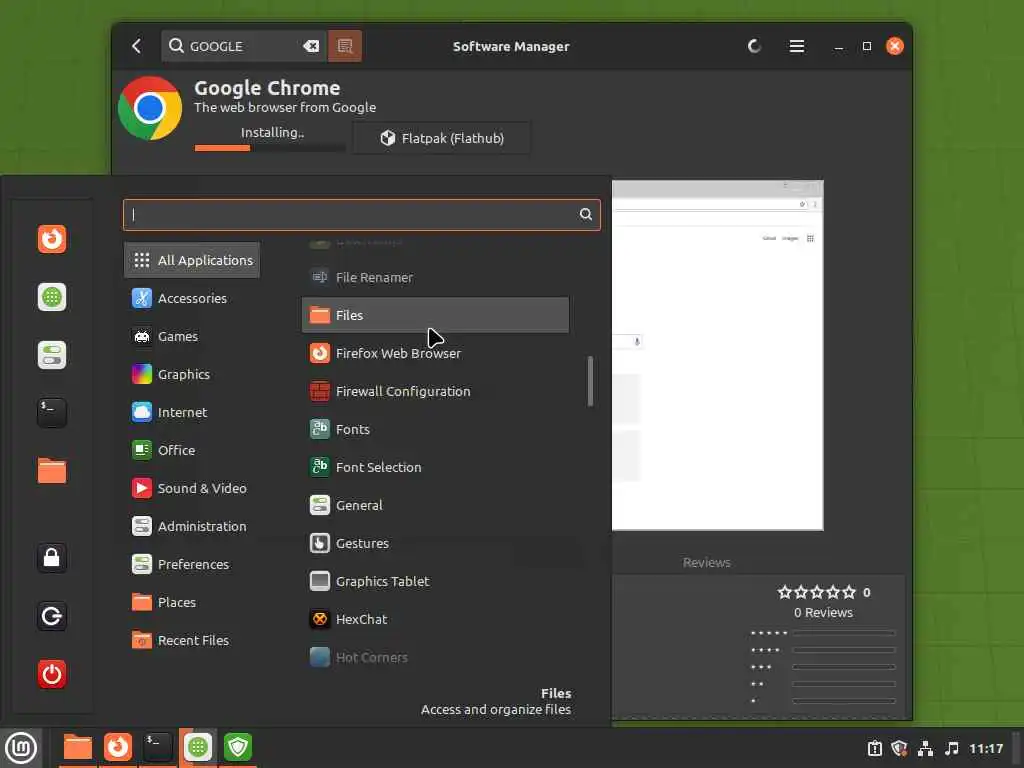Click the notification tray icon
The height and width of the screenshot is (768, 1024).
click(x=874, y=748)
